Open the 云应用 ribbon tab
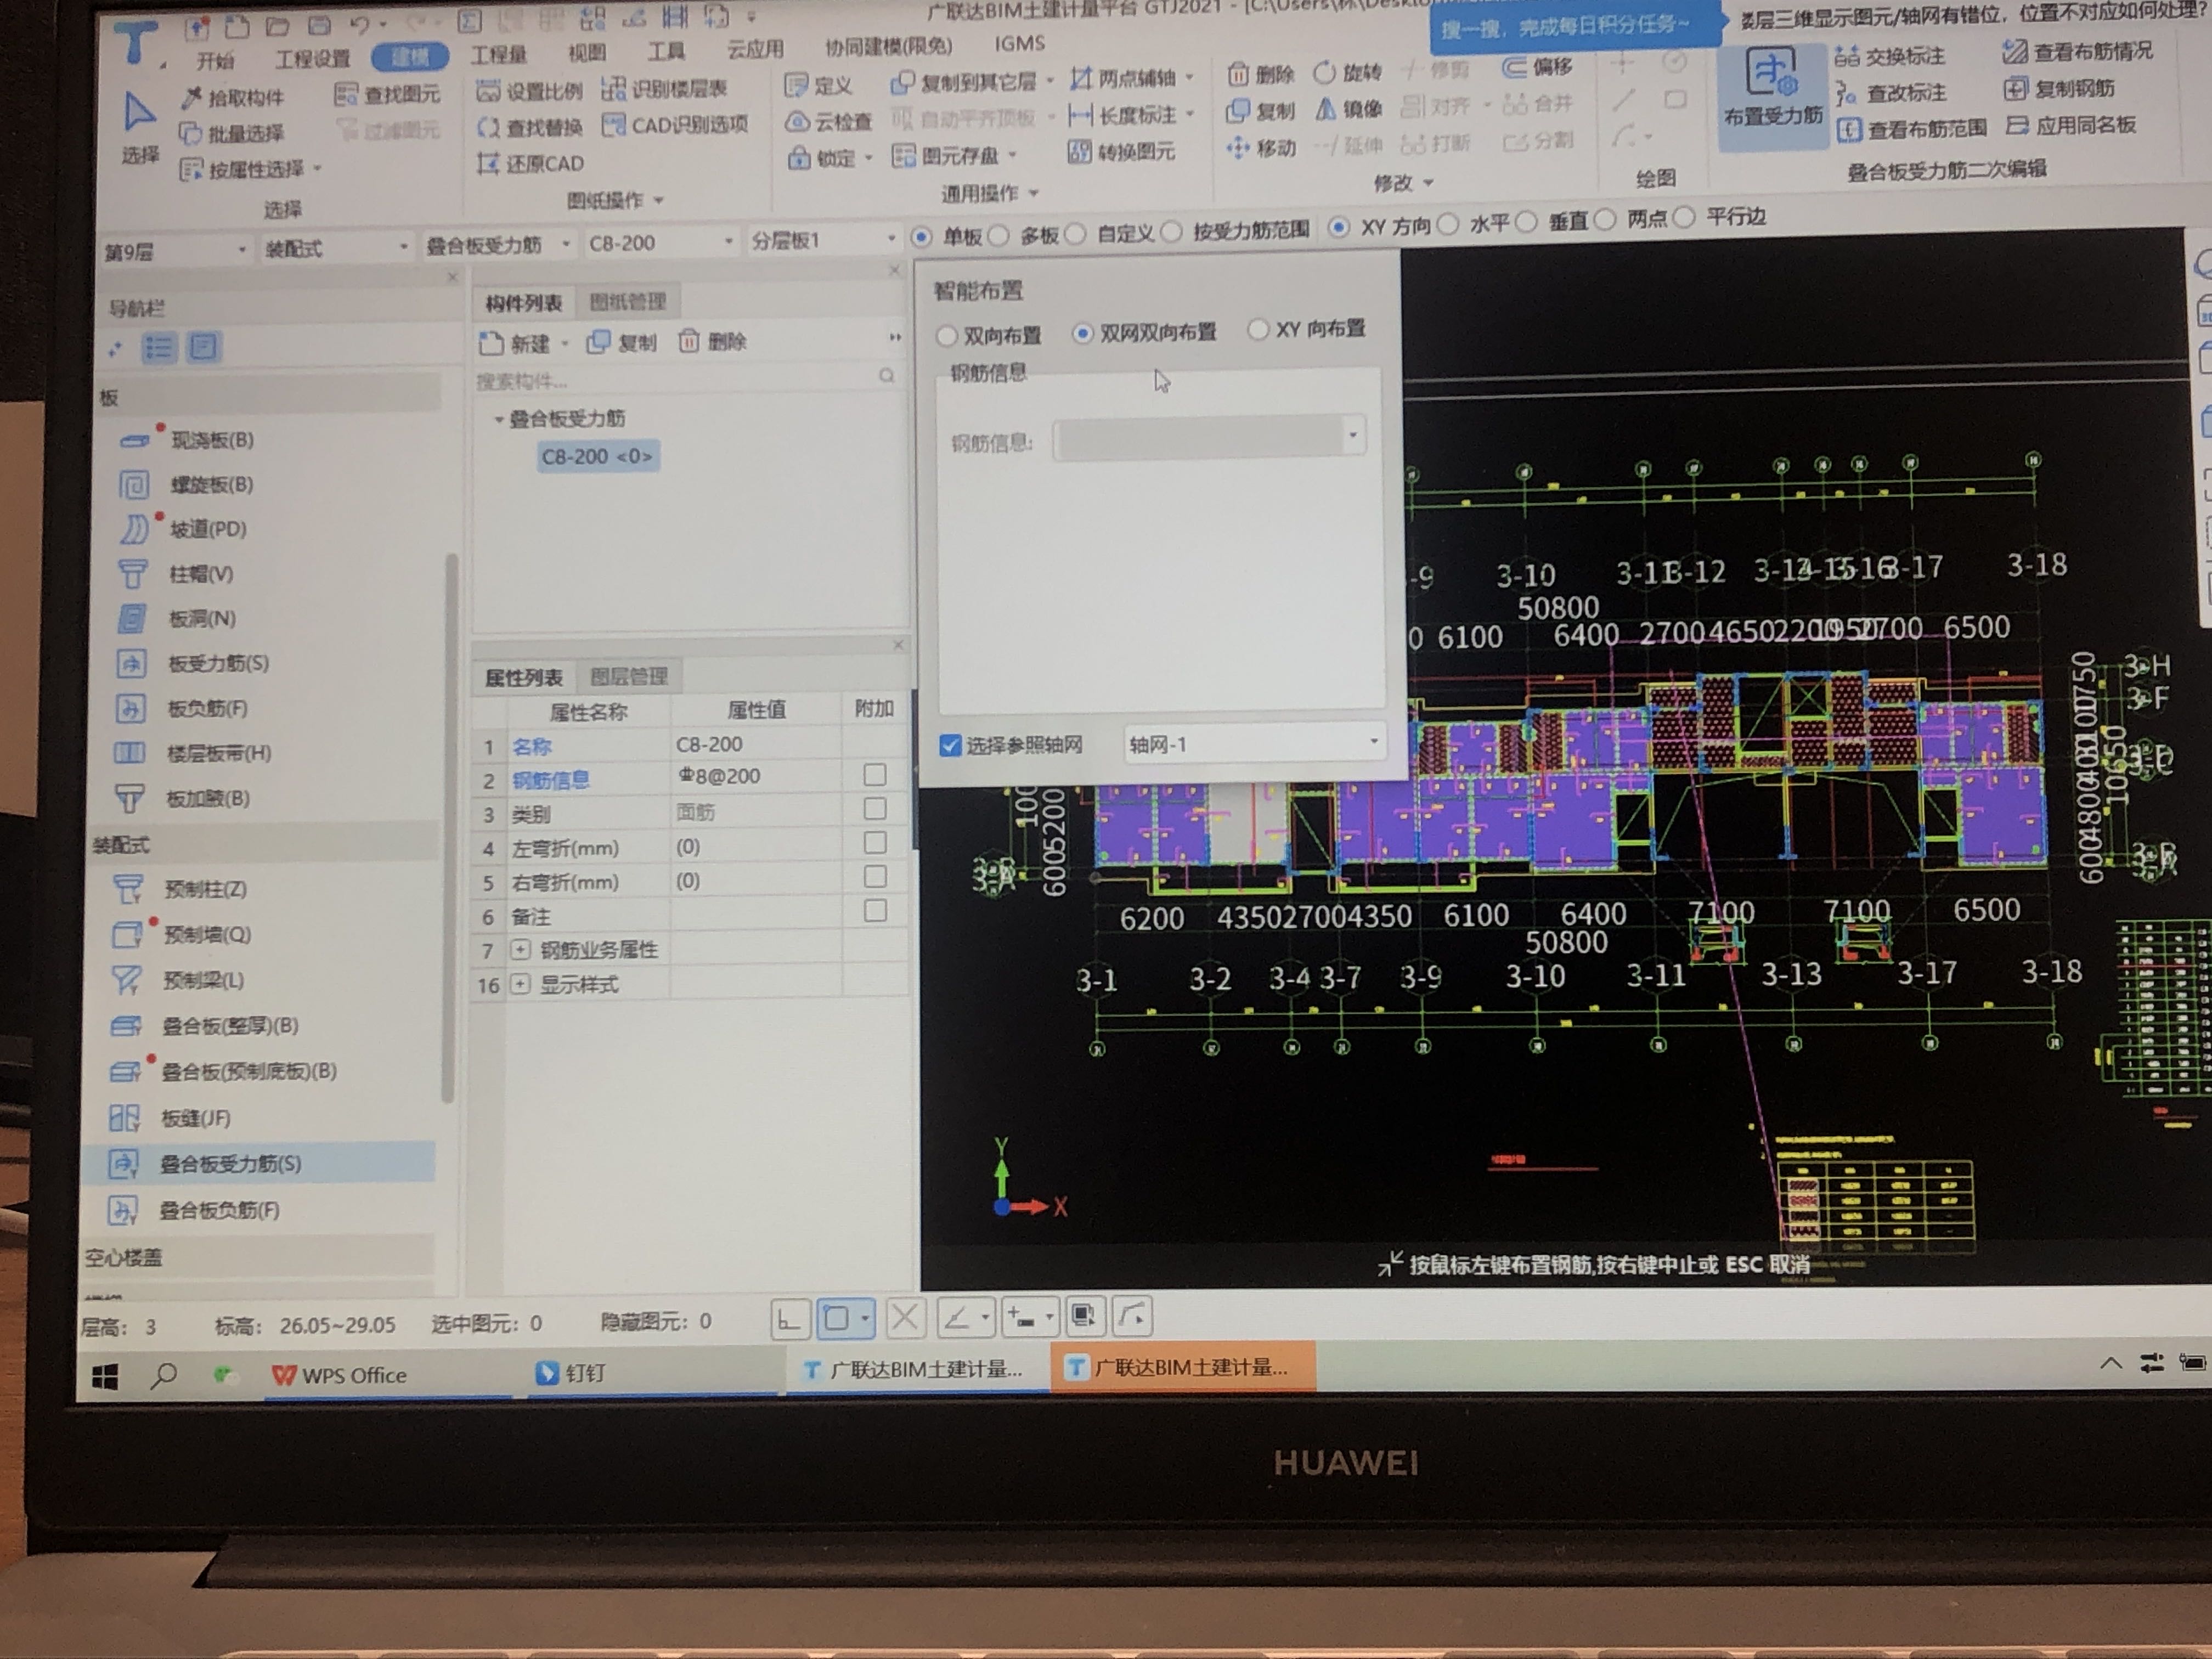The width and height of the screenshot is (2212, 1659). click(755, 48)
